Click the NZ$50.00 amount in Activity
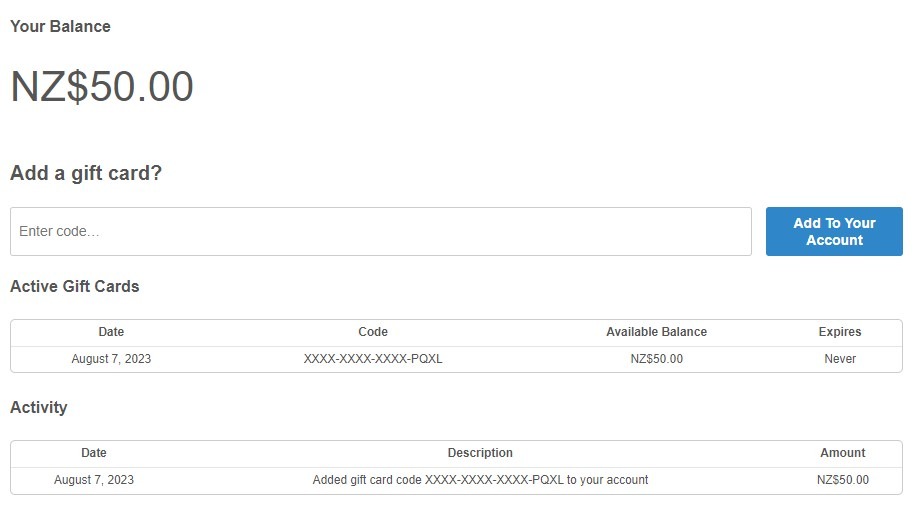 (x=843, y=480)
